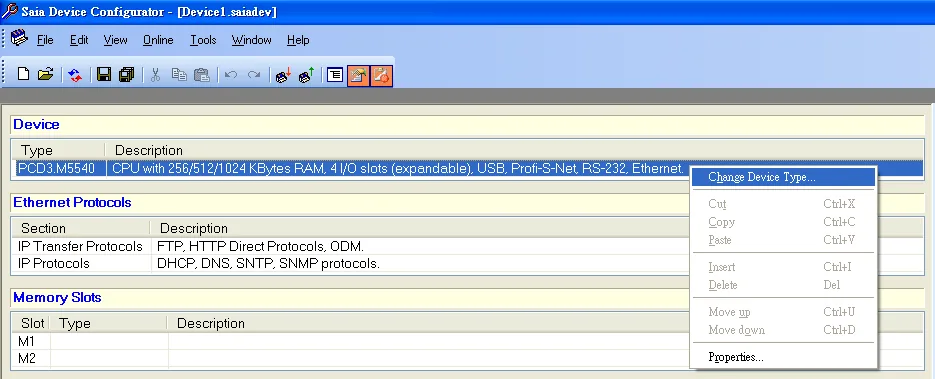The height and width of the screenshot is (379, 935).
Task: Toggle the first orange highlighted toolbar button
Action: pos(358,75)
